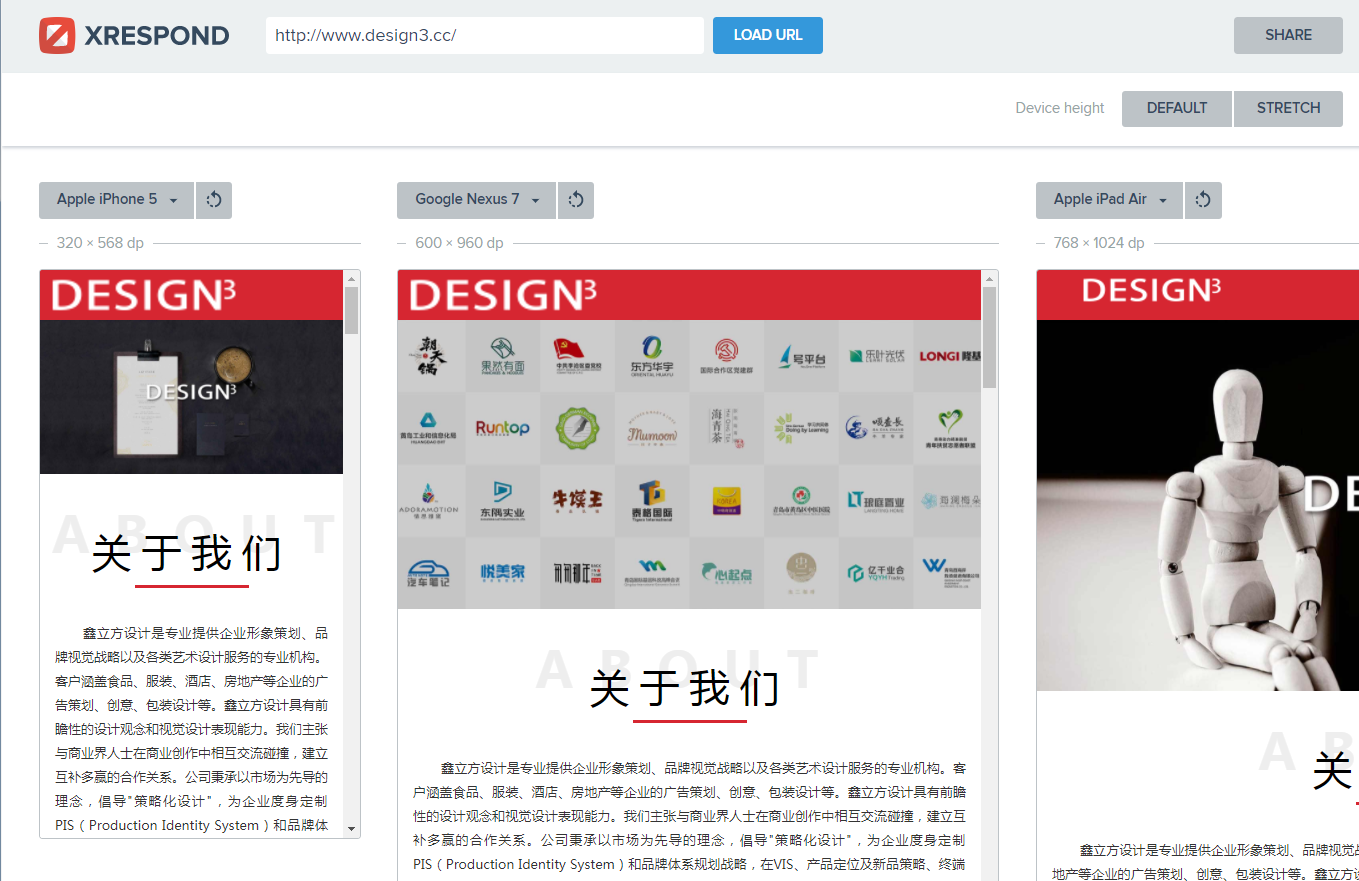Screen dimensions: 1359x881
Task: Click the 乐叶光伏 logo
Action: point(876,356)
